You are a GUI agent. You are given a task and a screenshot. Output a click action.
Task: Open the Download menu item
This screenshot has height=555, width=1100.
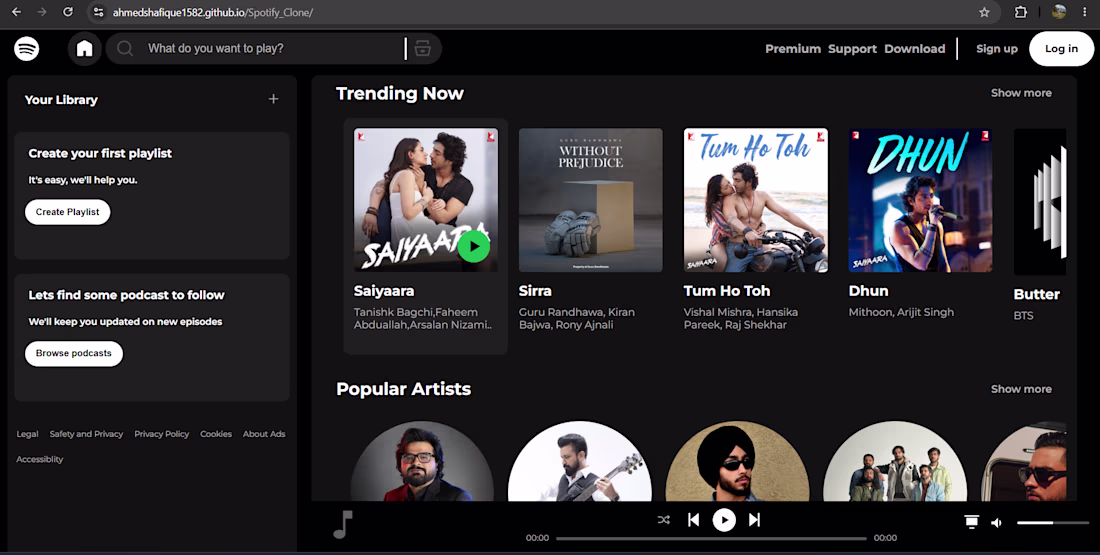pyautogui.click(x=915, y=48)
